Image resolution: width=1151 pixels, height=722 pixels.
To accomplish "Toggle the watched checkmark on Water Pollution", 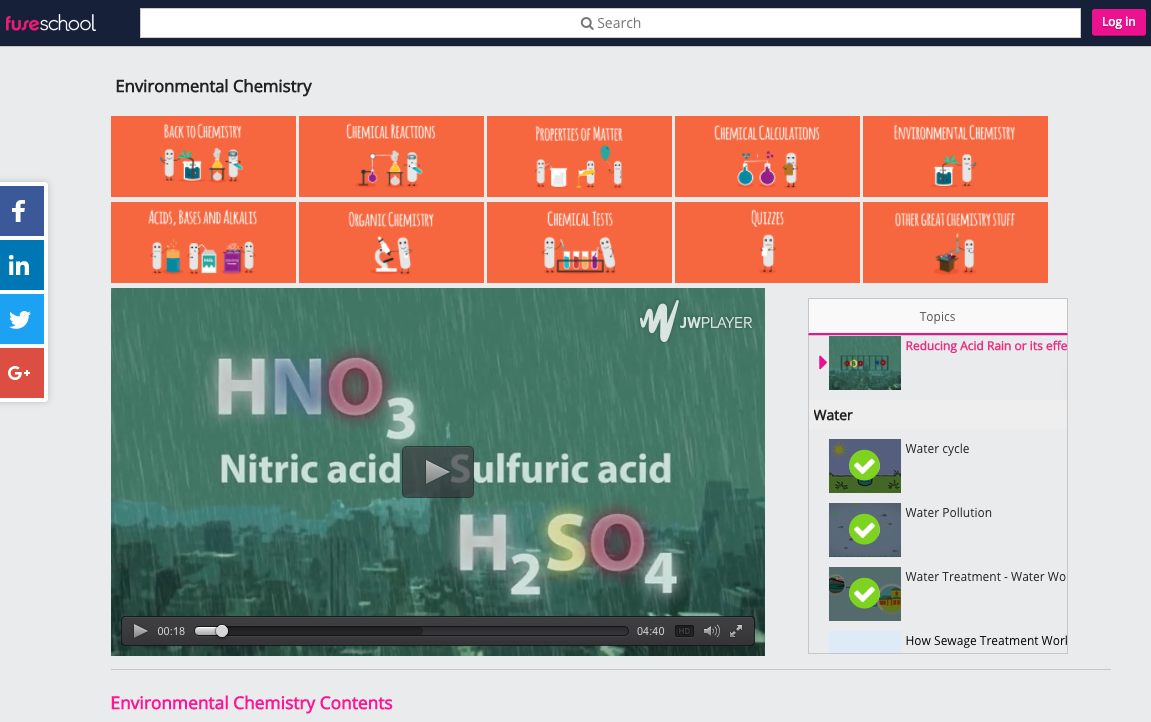I will pos(864,530).
